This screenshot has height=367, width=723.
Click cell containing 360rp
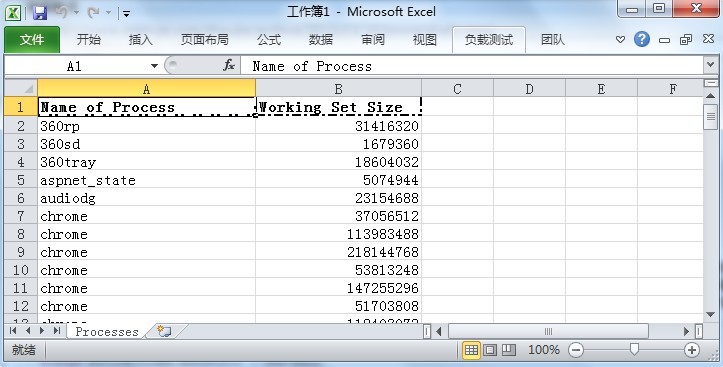point(147,126)
